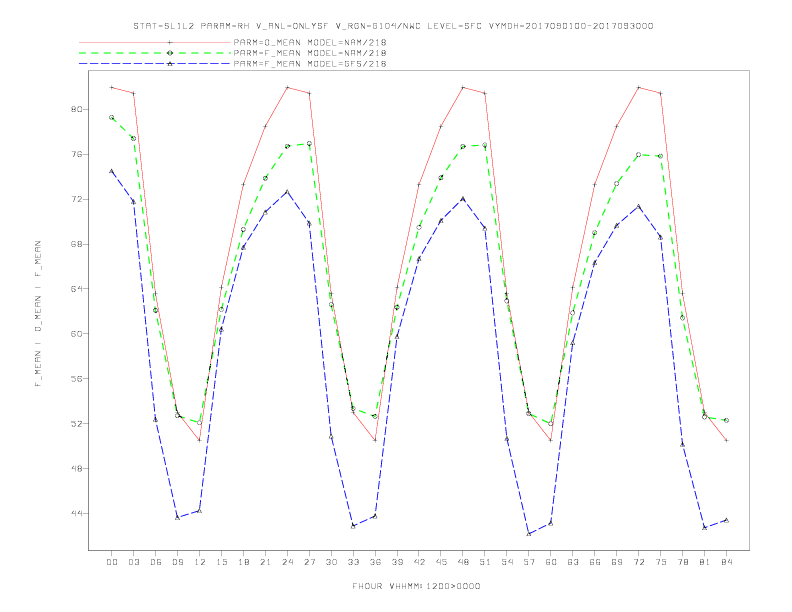Click the y-axis tick label 60

[76, 333]
